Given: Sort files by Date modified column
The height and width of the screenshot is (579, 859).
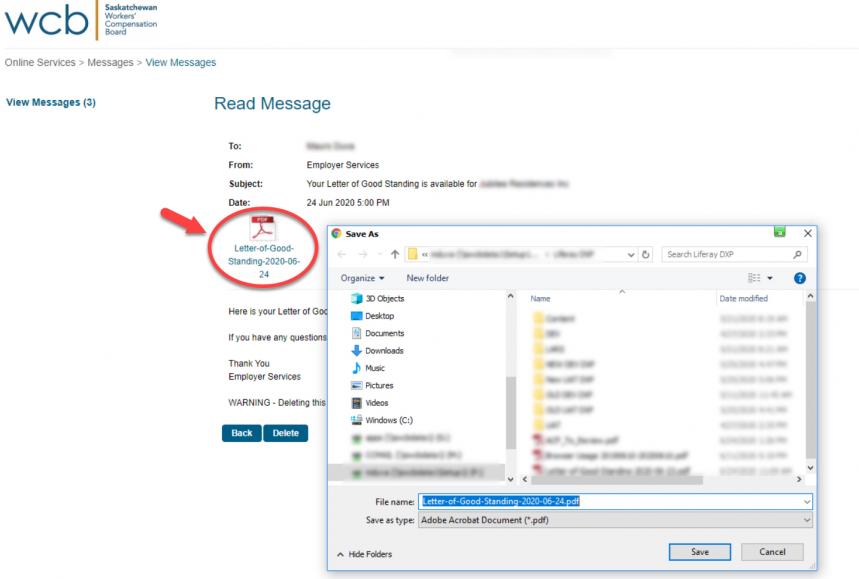Looking at the screenshot, I should (x=743, y=299).
